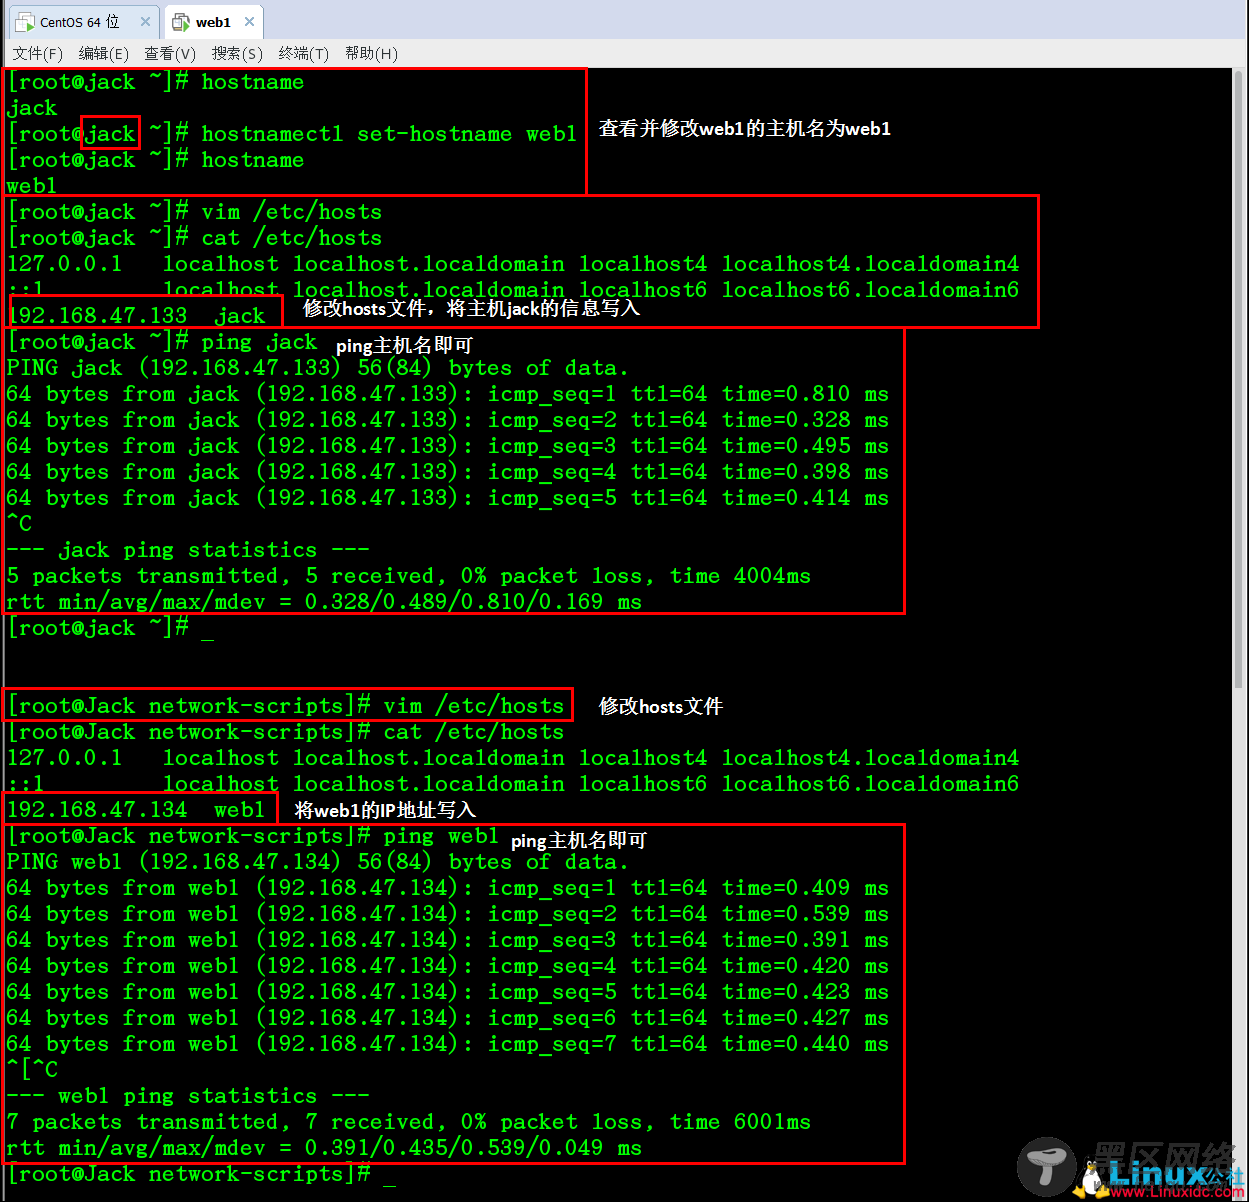Click jack ping reply icmp_seq=1 time=0.810 ms
1249x1202 pixels.
point(448,394)
